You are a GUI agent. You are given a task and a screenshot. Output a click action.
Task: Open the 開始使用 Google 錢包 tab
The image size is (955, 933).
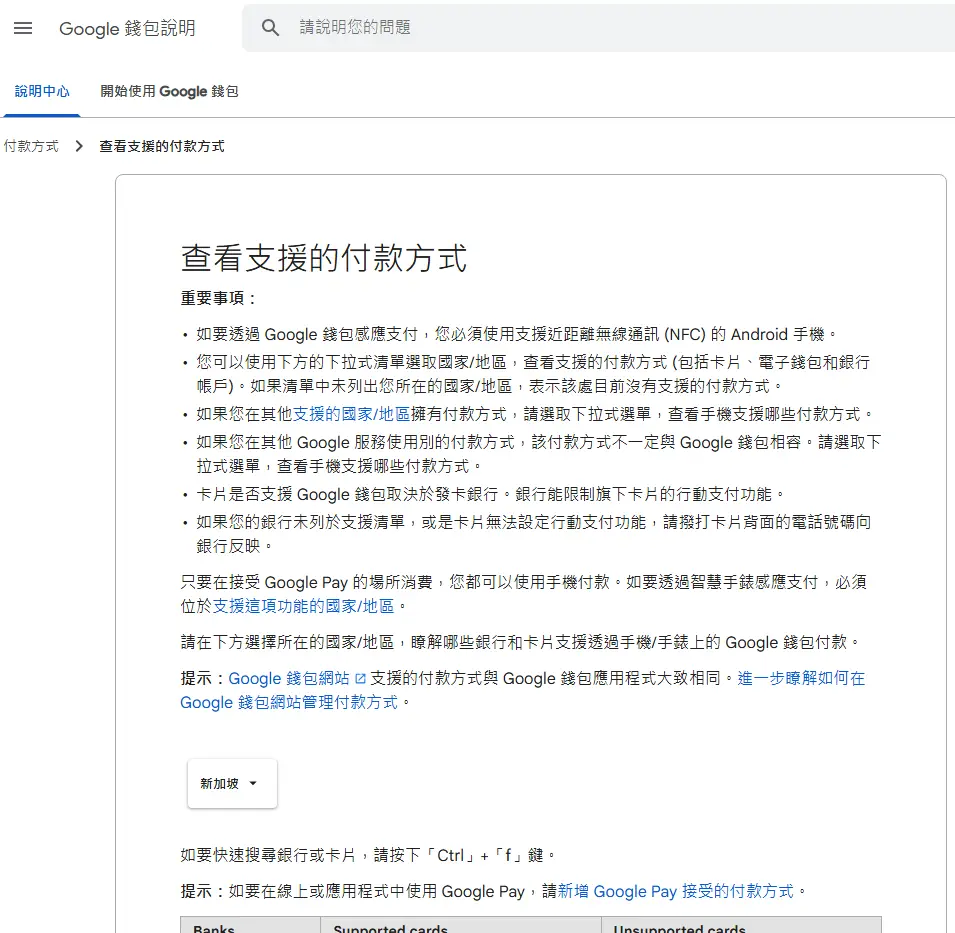click(x=169, y=91)
